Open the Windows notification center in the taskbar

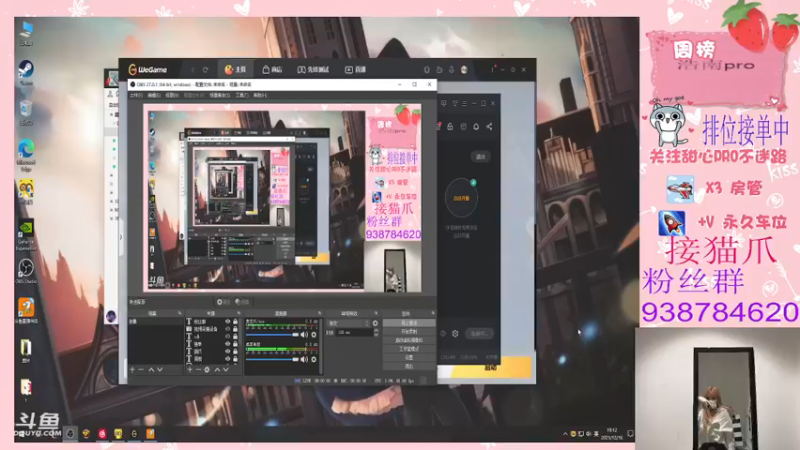(630, 434)
